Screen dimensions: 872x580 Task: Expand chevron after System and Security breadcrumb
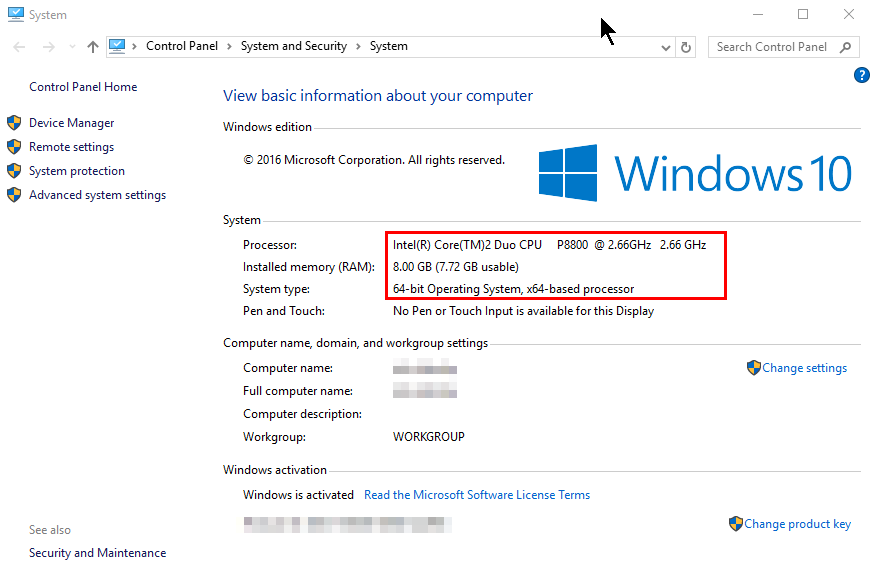pyautogui.click(x=358, y=47)
